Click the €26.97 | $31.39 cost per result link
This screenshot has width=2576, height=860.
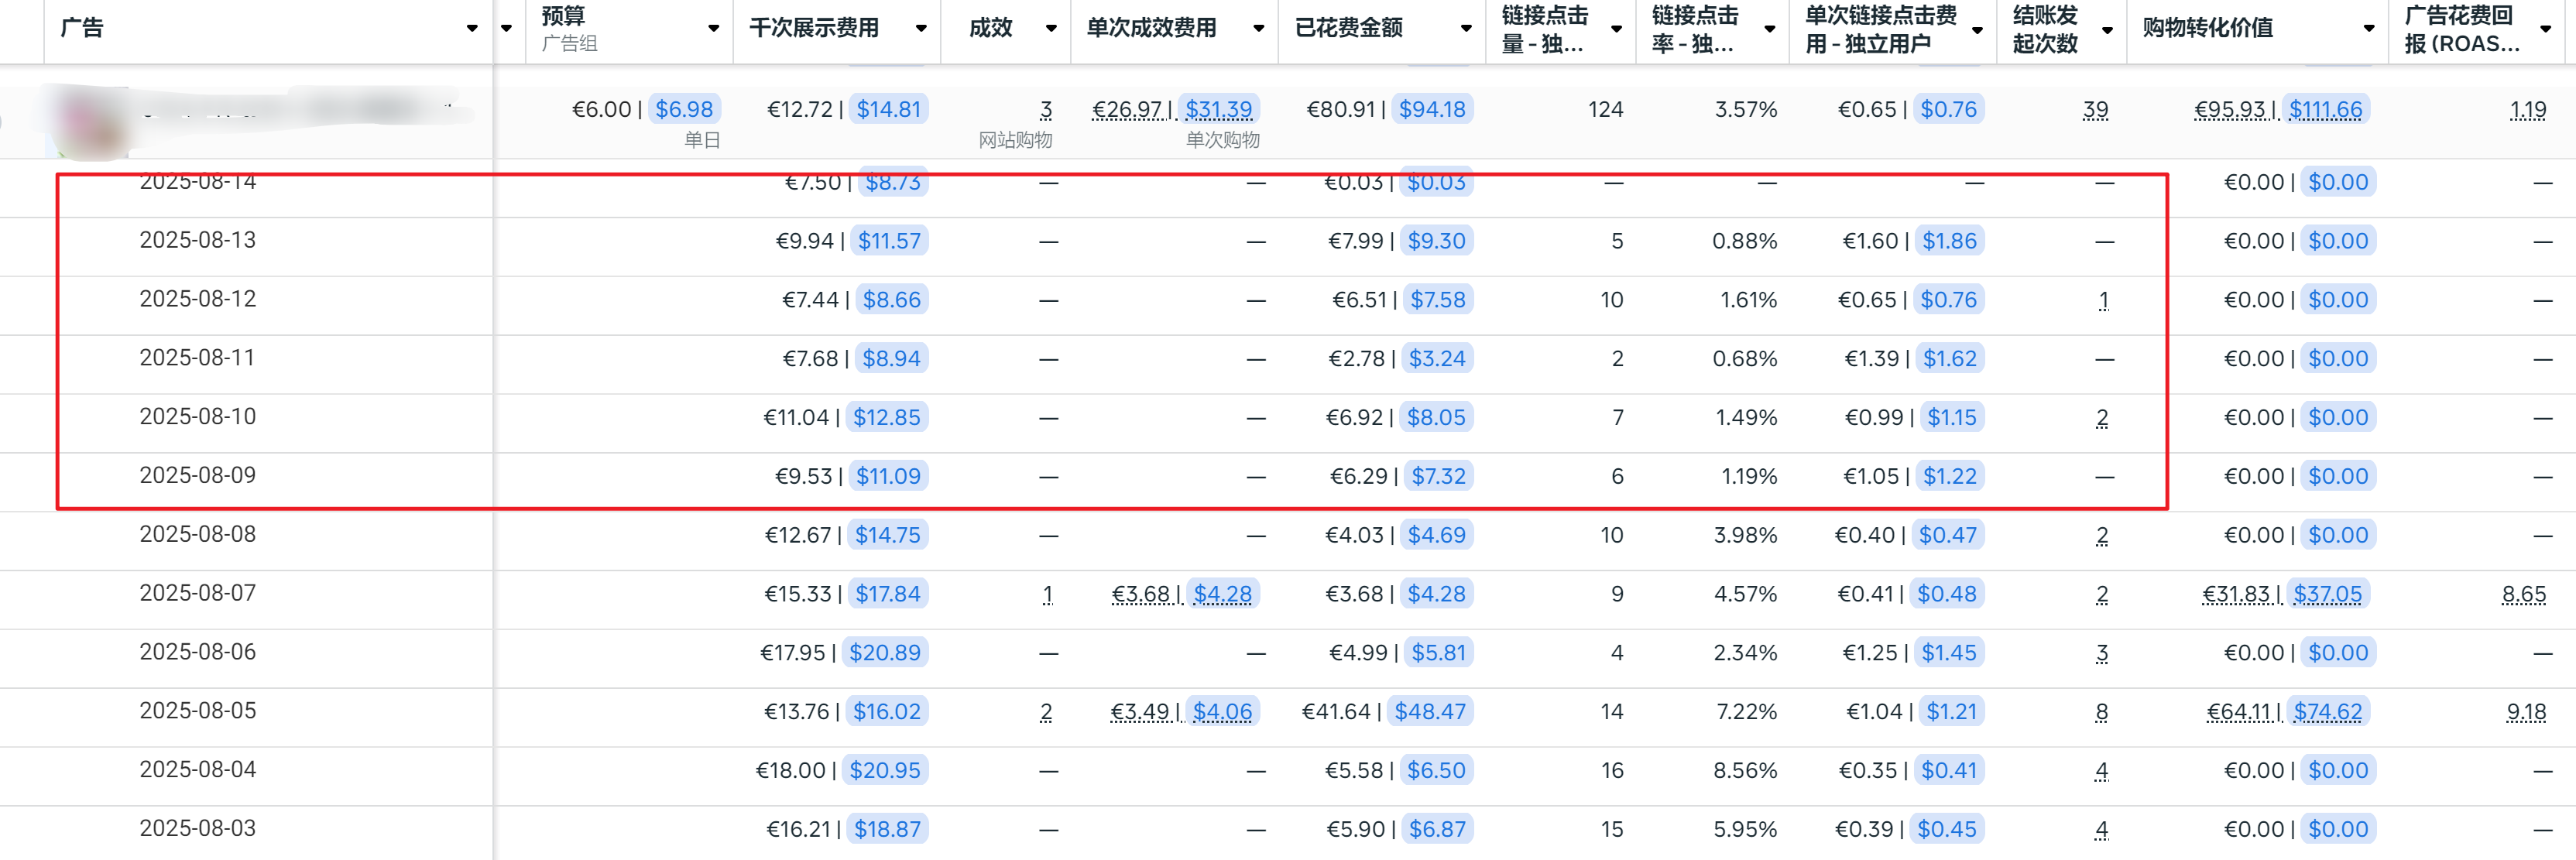(1171, 109)
